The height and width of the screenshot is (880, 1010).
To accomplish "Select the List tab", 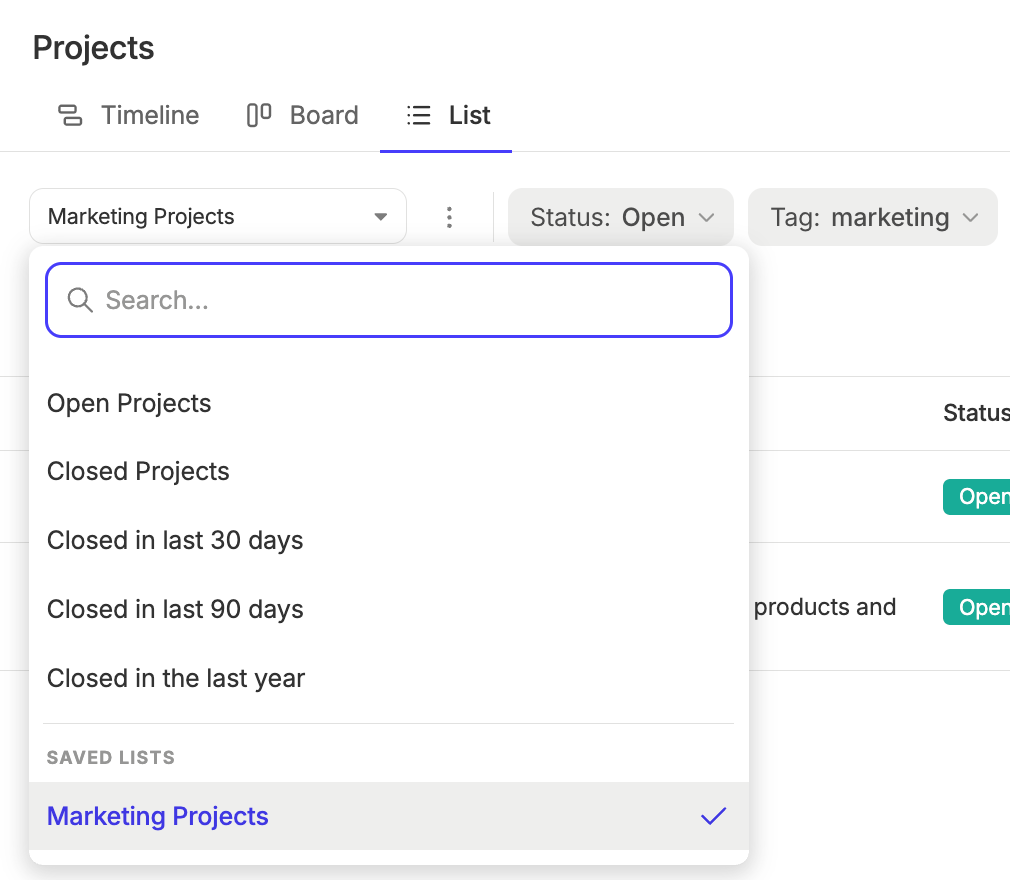I will pyautogui.click(x=448, y=115).
